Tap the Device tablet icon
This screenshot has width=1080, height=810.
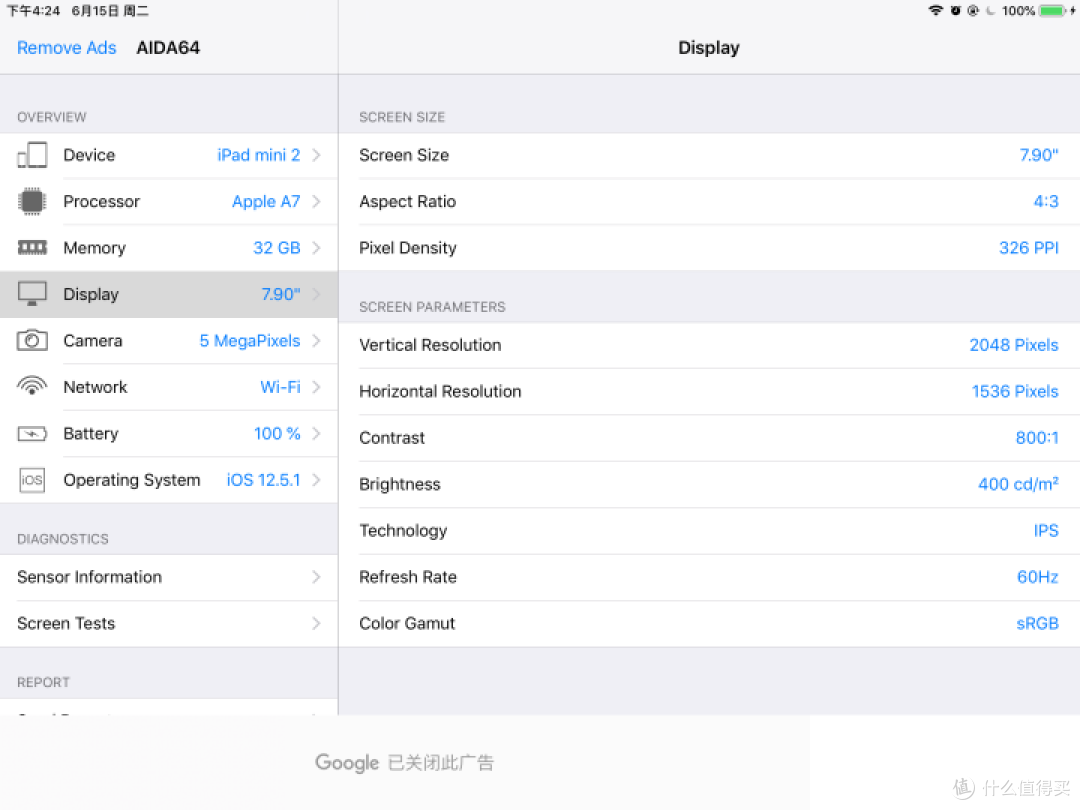tap(32, 155)
